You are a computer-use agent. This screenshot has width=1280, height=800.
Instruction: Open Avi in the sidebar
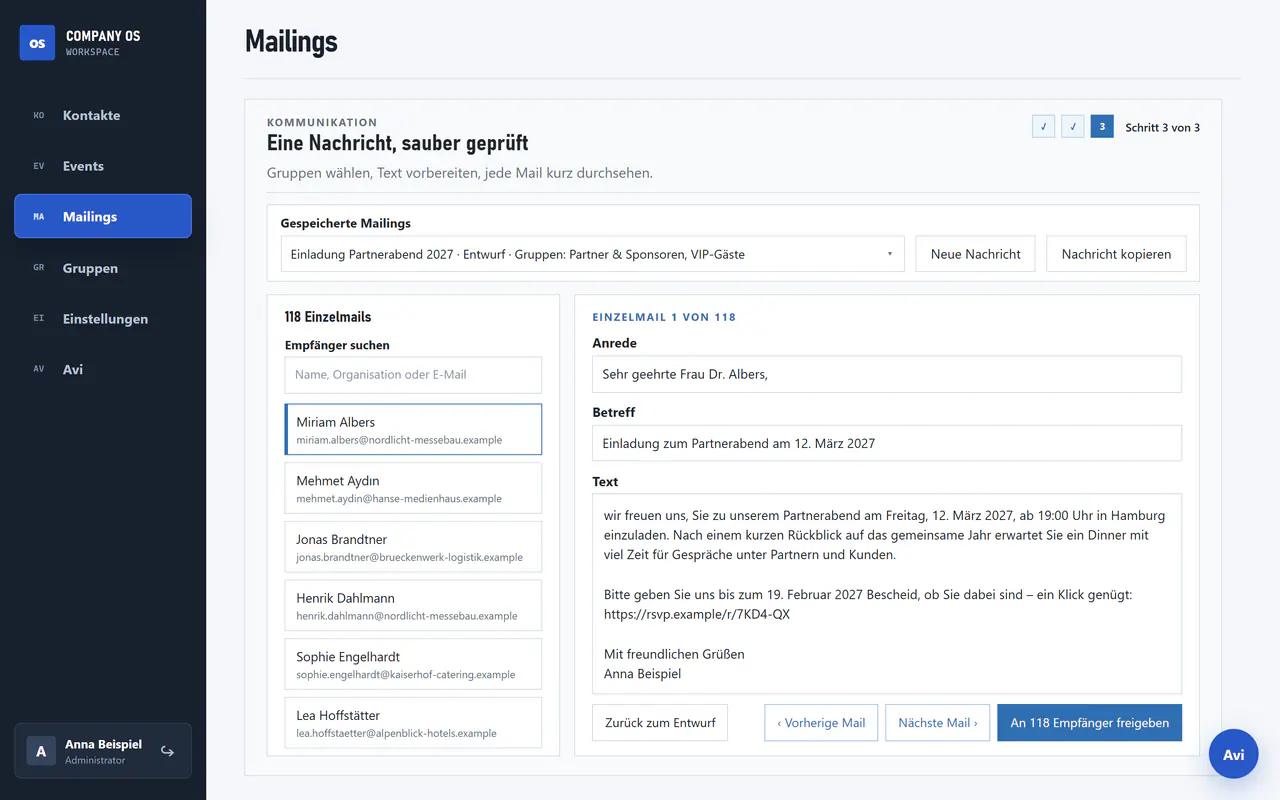click(103, 369)
